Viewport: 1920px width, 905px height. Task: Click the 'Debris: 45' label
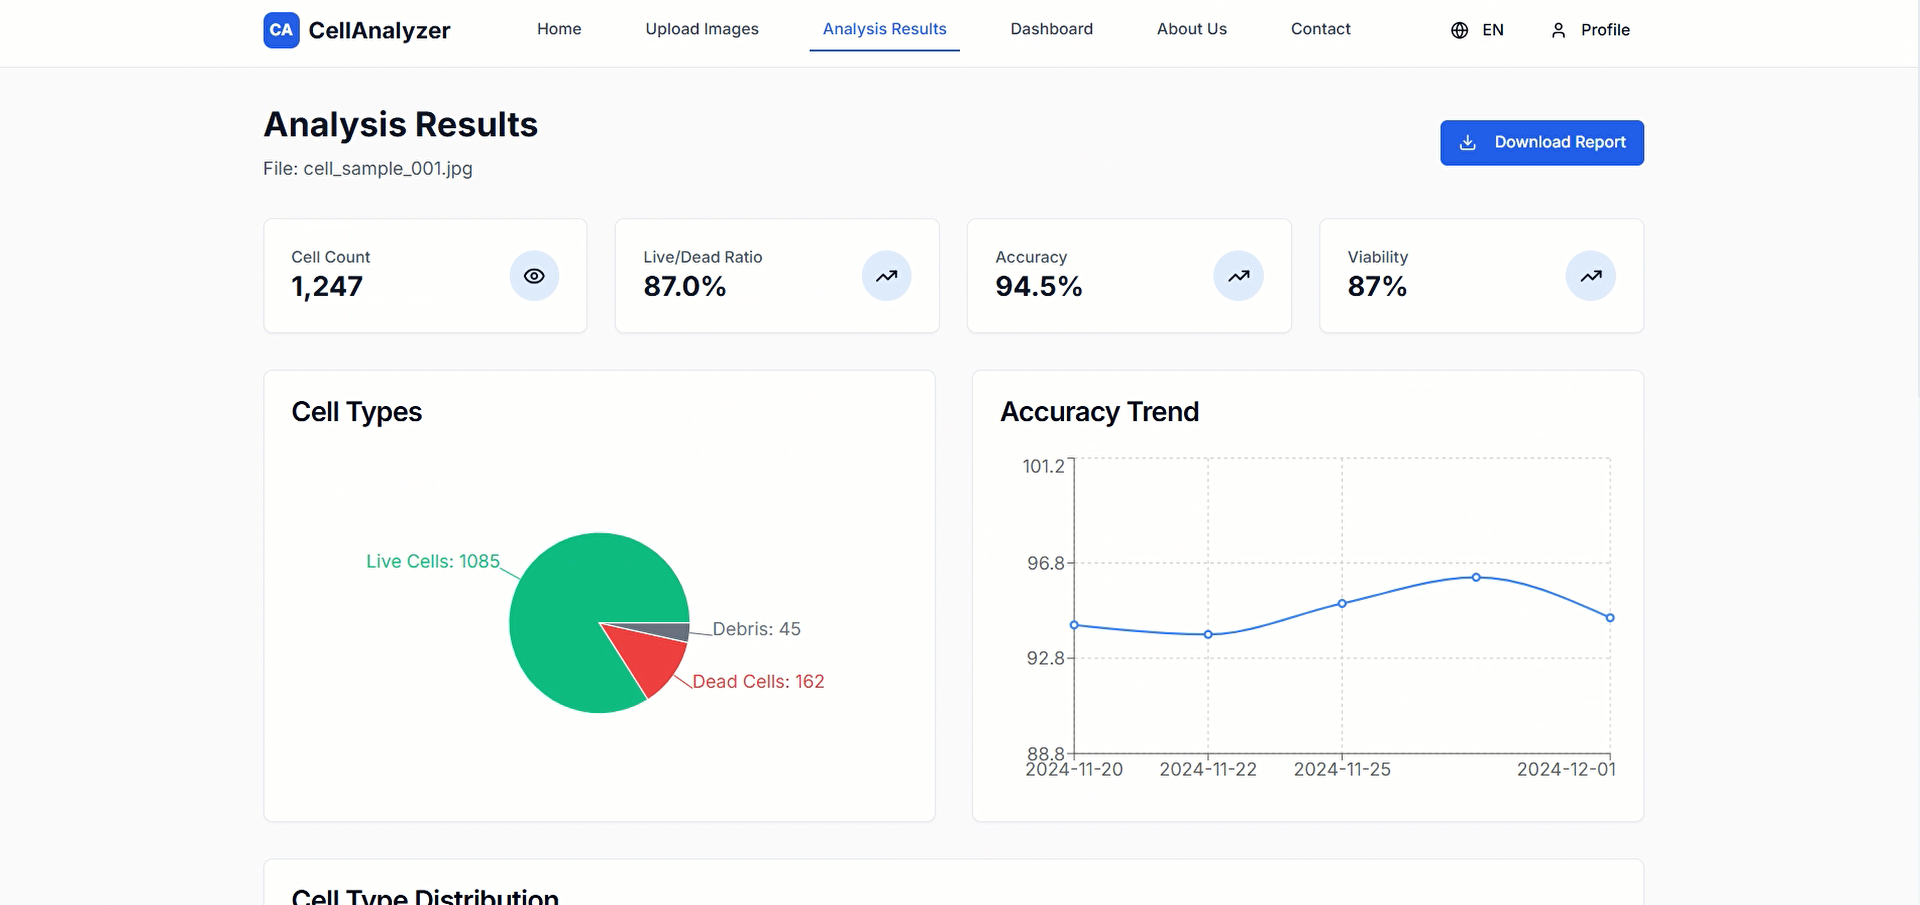point(756,629)
